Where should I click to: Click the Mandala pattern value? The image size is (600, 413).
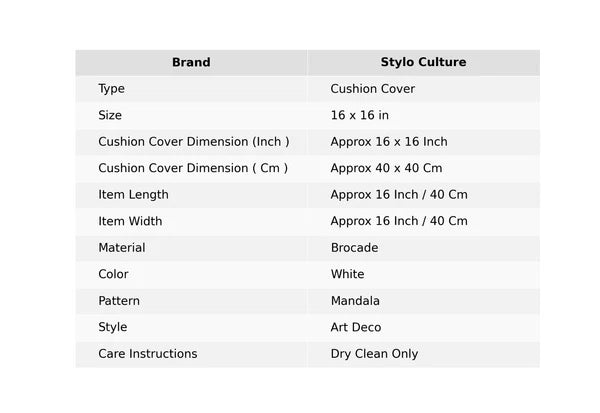[x=355, y=301]
